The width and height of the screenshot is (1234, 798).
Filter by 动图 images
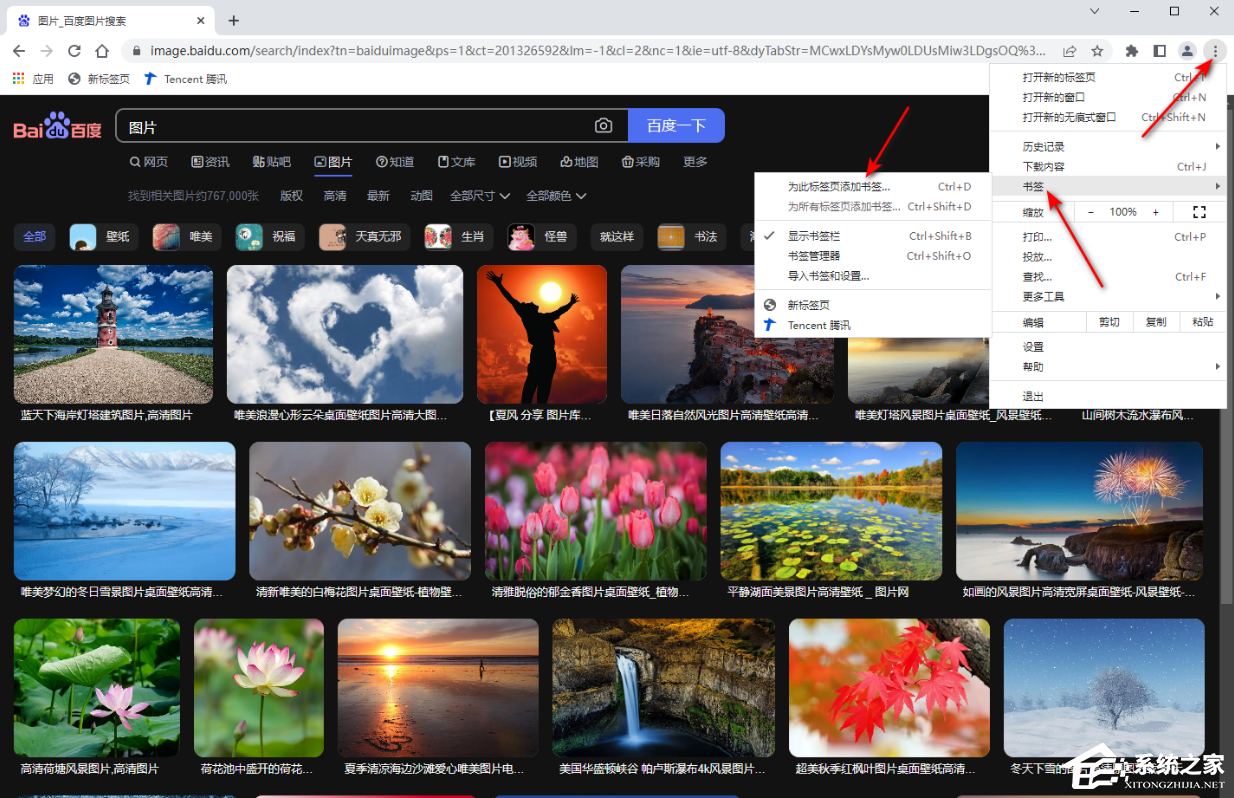coord(421,196)
